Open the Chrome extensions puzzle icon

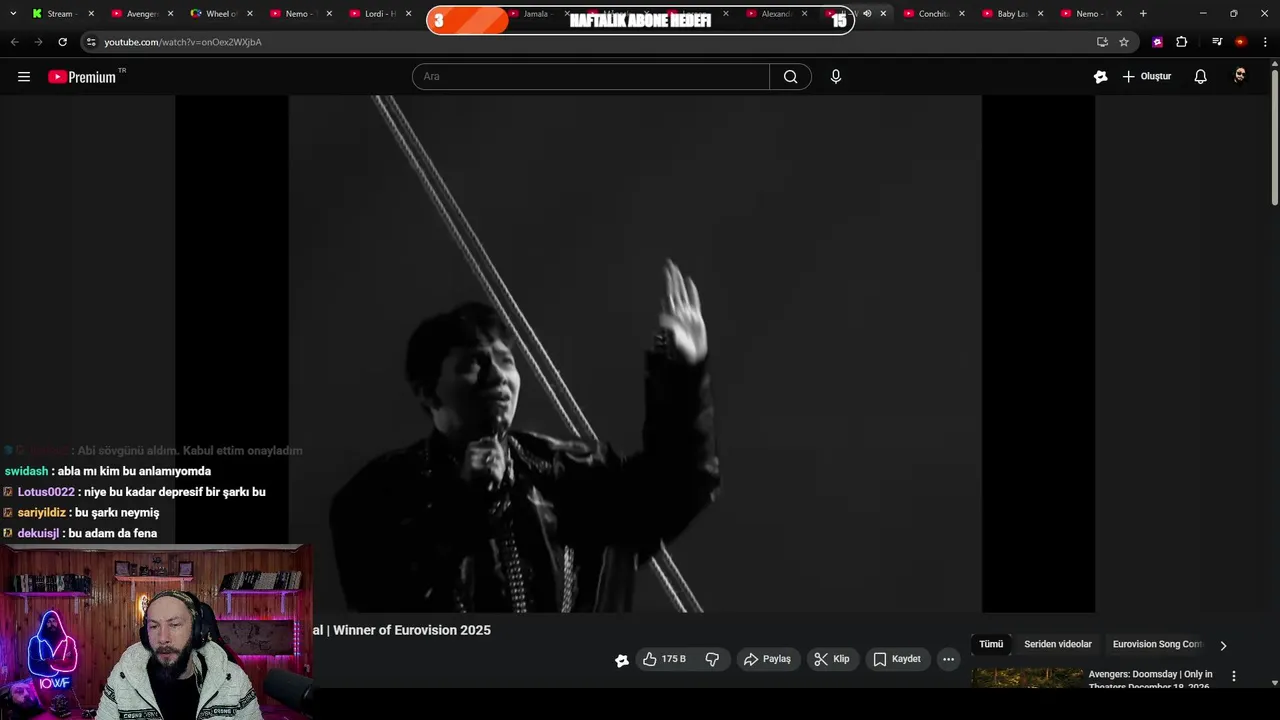pos(1181,42)
